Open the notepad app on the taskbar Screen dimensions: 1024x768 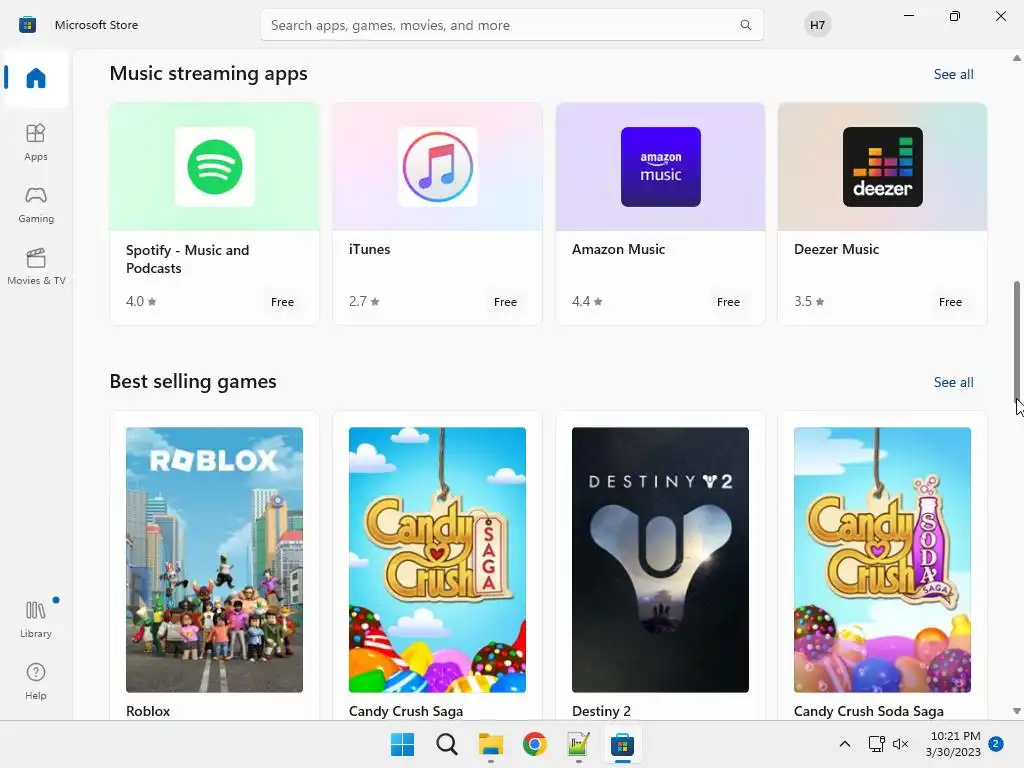(578, 744)
